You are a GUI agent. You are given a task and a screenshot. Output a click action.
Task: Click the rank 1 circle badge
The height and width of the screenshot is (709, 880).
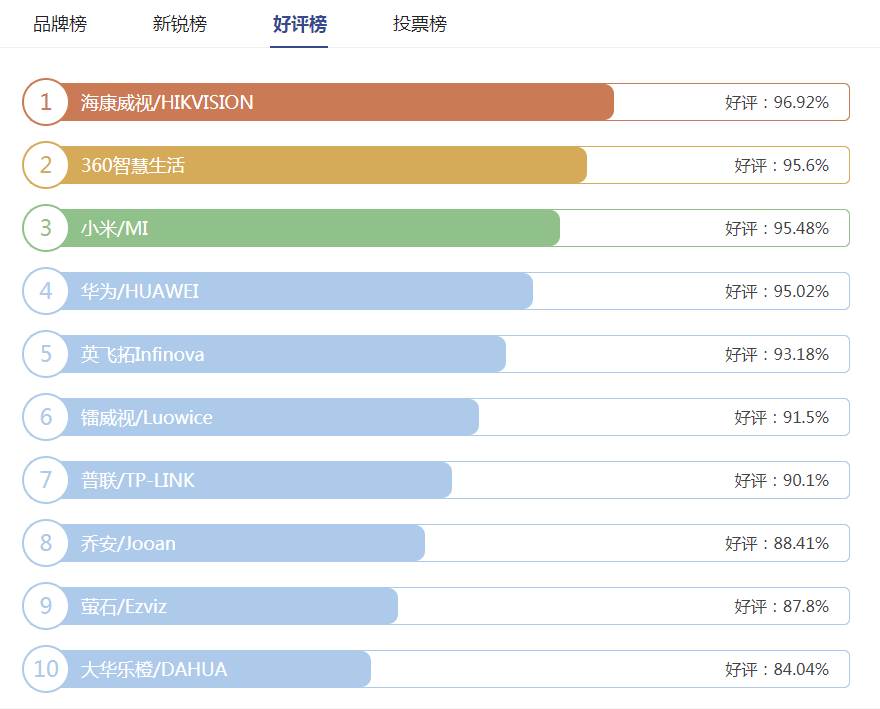click(x=46, y=102)
